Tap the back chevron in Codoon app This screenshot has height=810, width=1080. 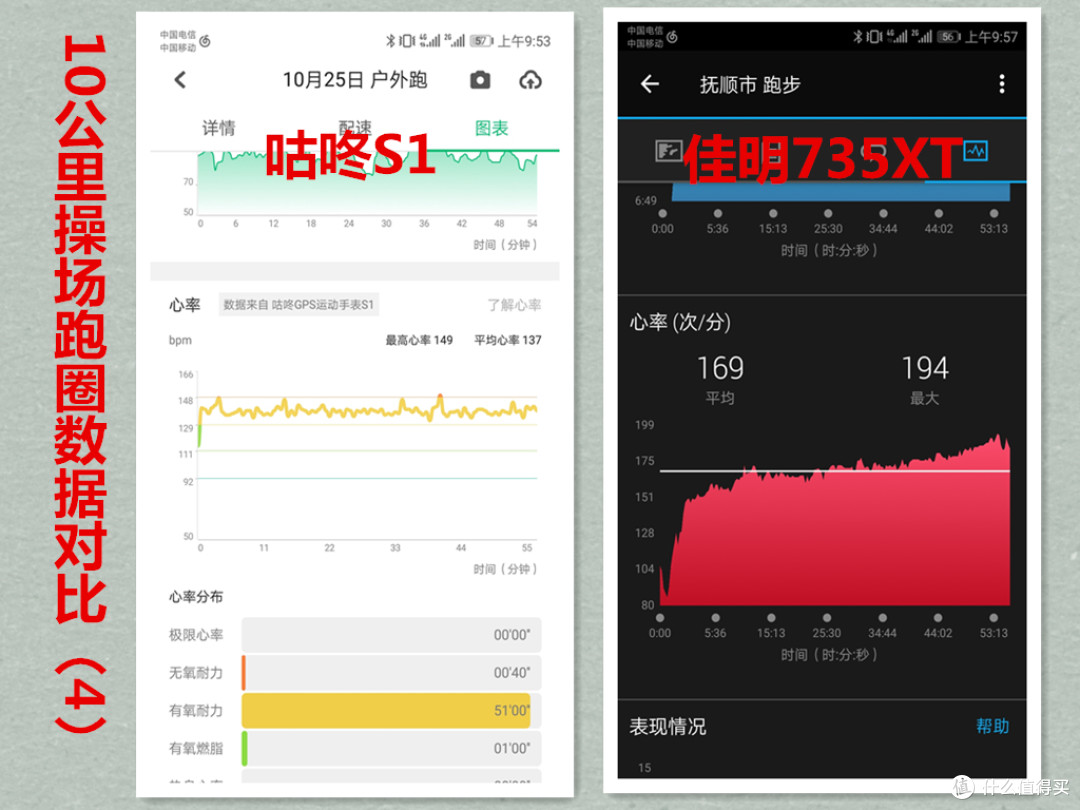(180, 80)
